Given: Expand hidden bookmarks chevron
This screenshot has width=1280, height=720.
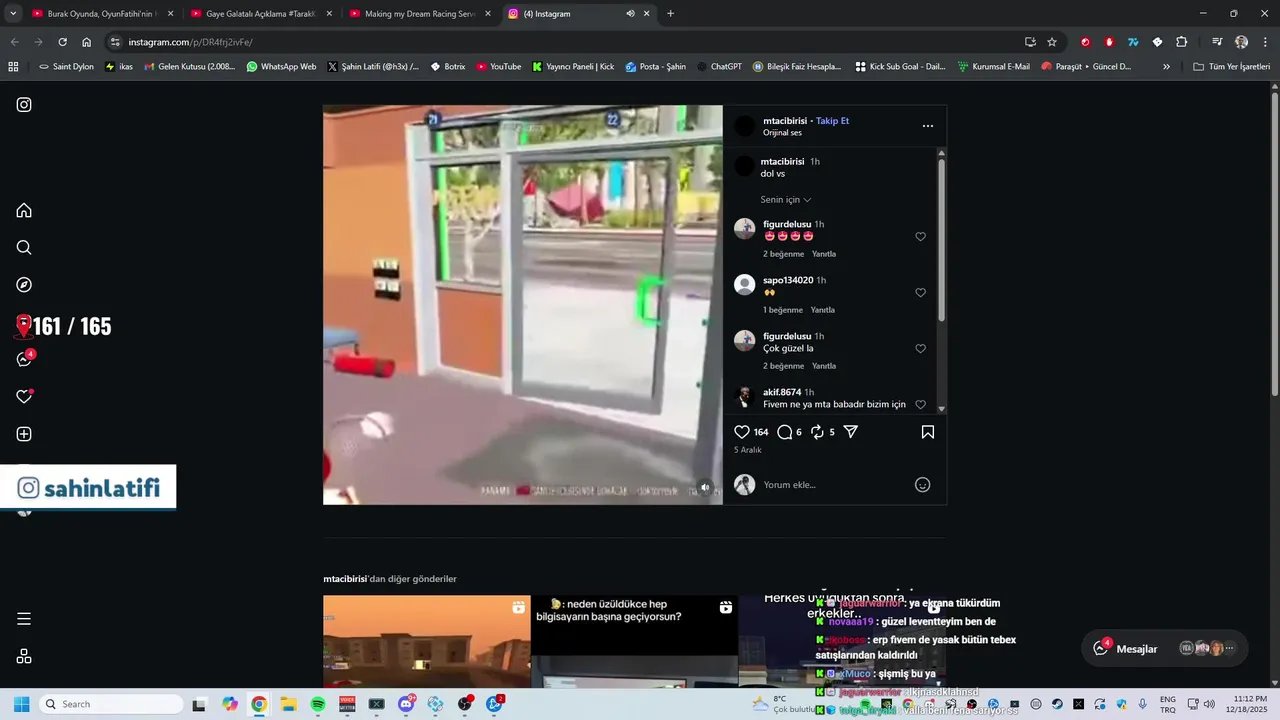Looking at the screenshot, I should [x=1166, y=67].
